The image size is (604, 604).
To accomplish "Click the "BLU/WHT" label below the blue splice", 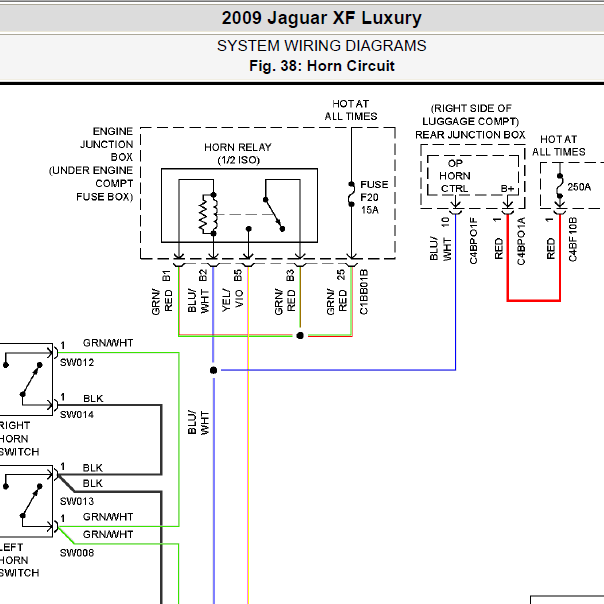I will 198,422.
